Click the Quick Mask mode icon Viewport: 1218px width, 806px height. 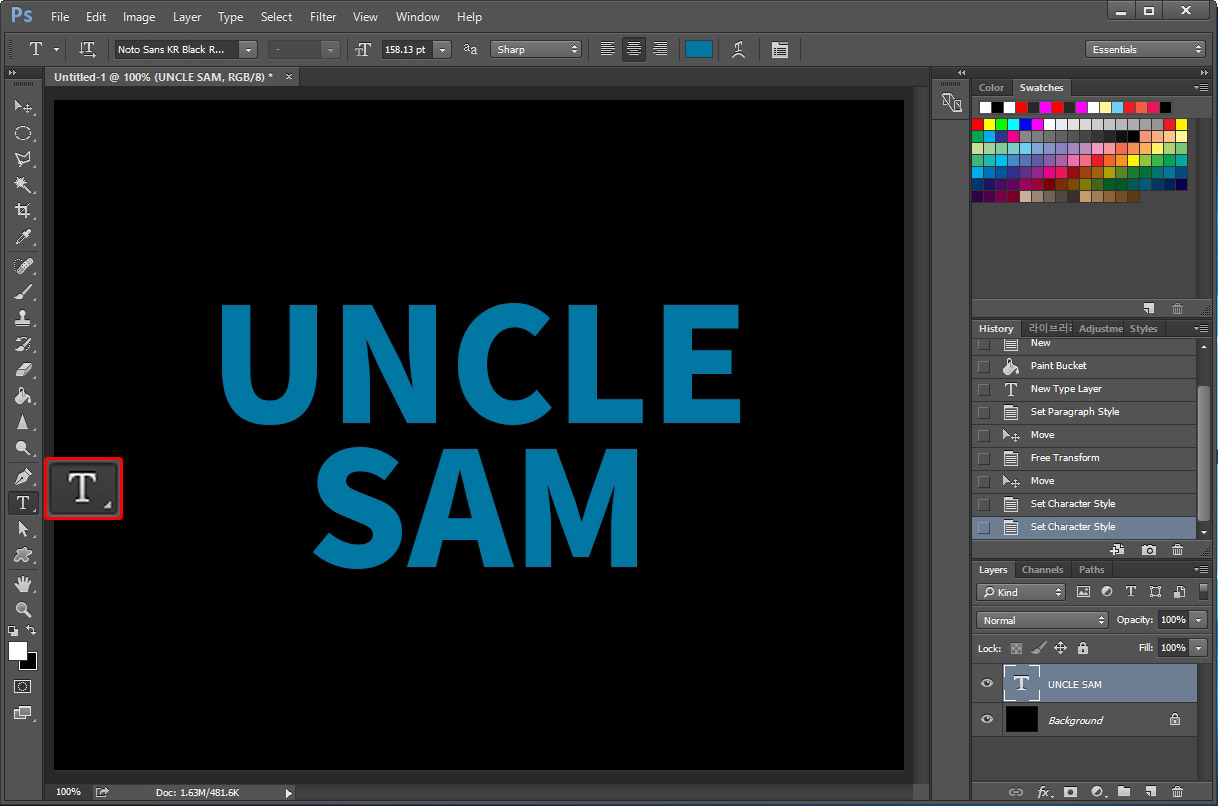pos(22,687)
